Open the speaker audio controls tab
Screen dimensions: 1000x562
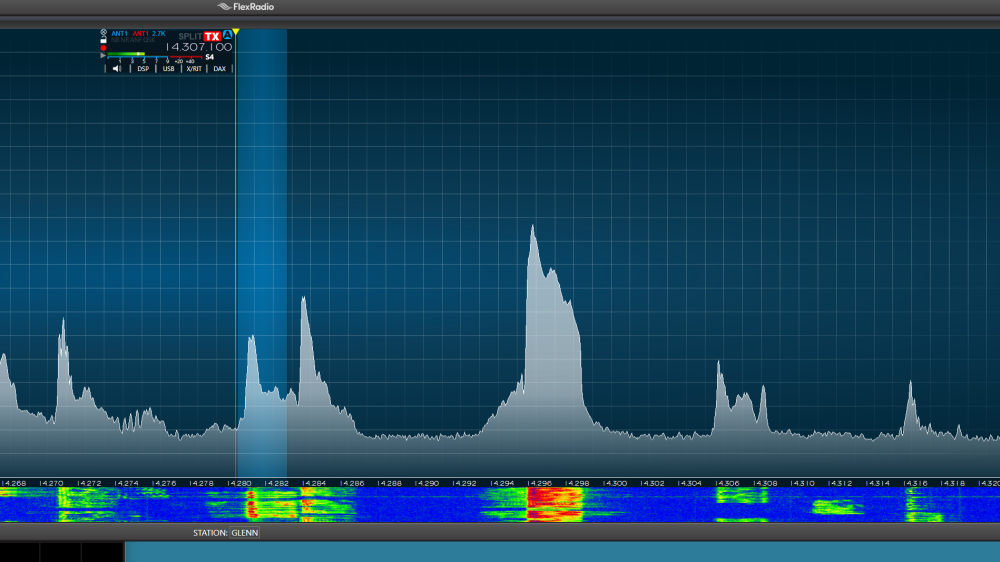[117, 69]
